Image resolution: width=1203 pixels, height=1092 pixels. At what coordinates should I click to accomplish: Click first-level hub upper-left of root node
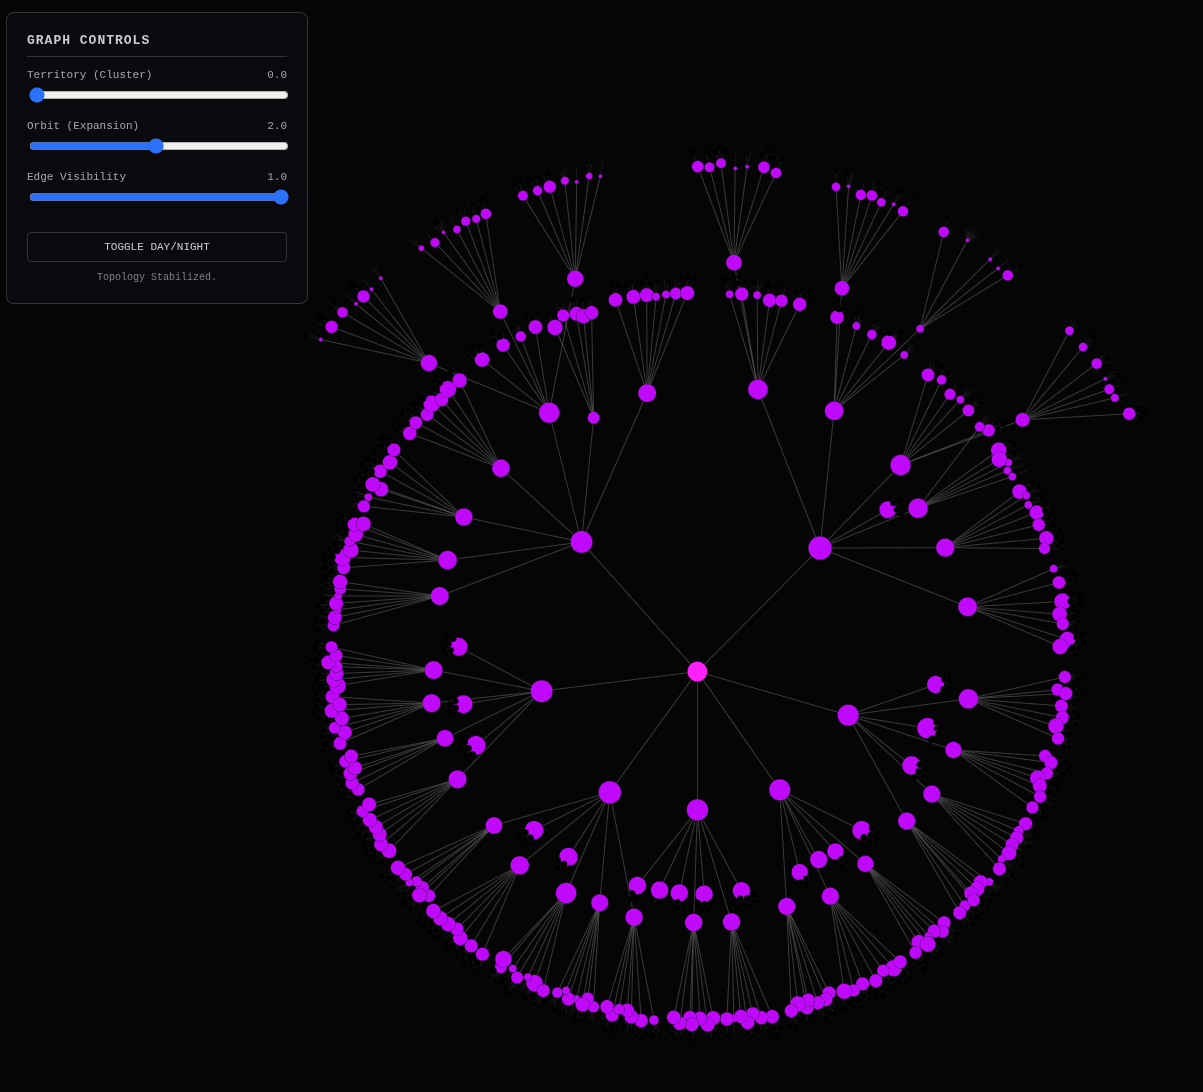(581, 542)
